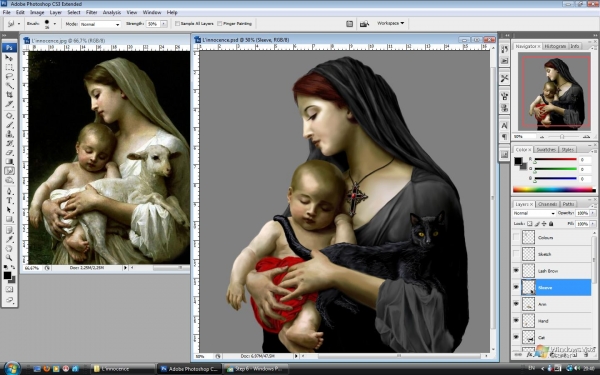Open the Filter menu

click(91, 12)
